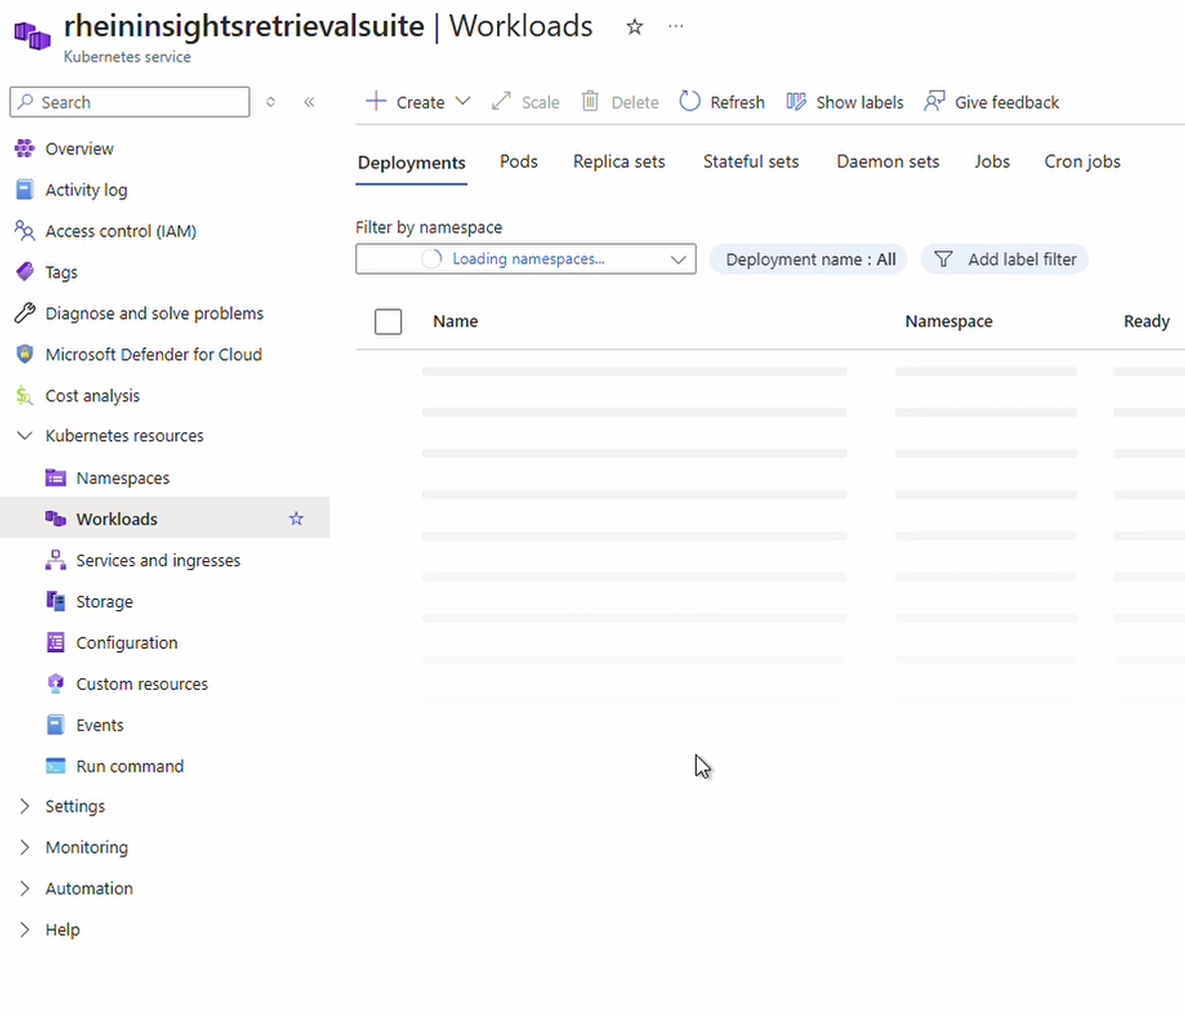Screen dimensions: 1185x1014
Task: Click the expand/collapse all menu arrows icon
Action: click(271, 102)
